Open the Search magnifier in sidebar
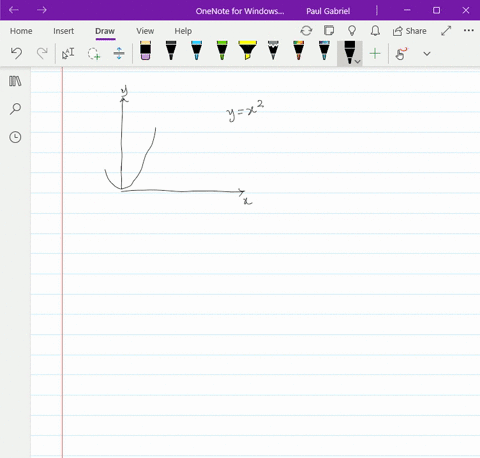This screenshot has height=458, width=480. [15, 109]
